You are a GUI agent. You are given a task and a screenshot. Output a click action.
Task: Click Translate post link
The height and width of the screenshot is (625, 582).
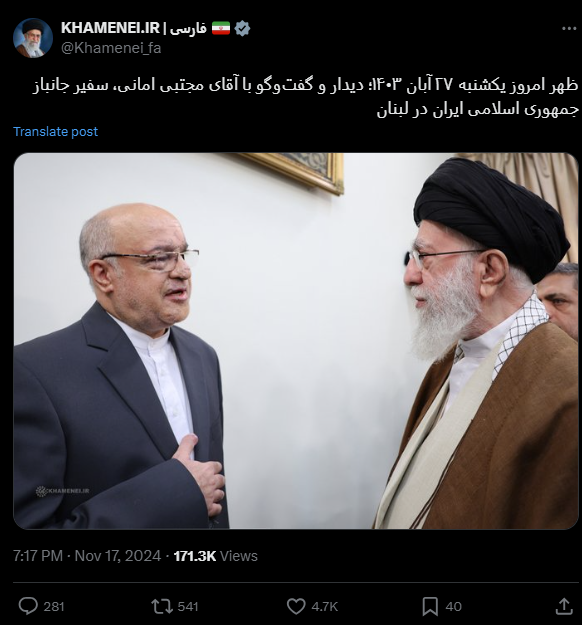(55, 132)
